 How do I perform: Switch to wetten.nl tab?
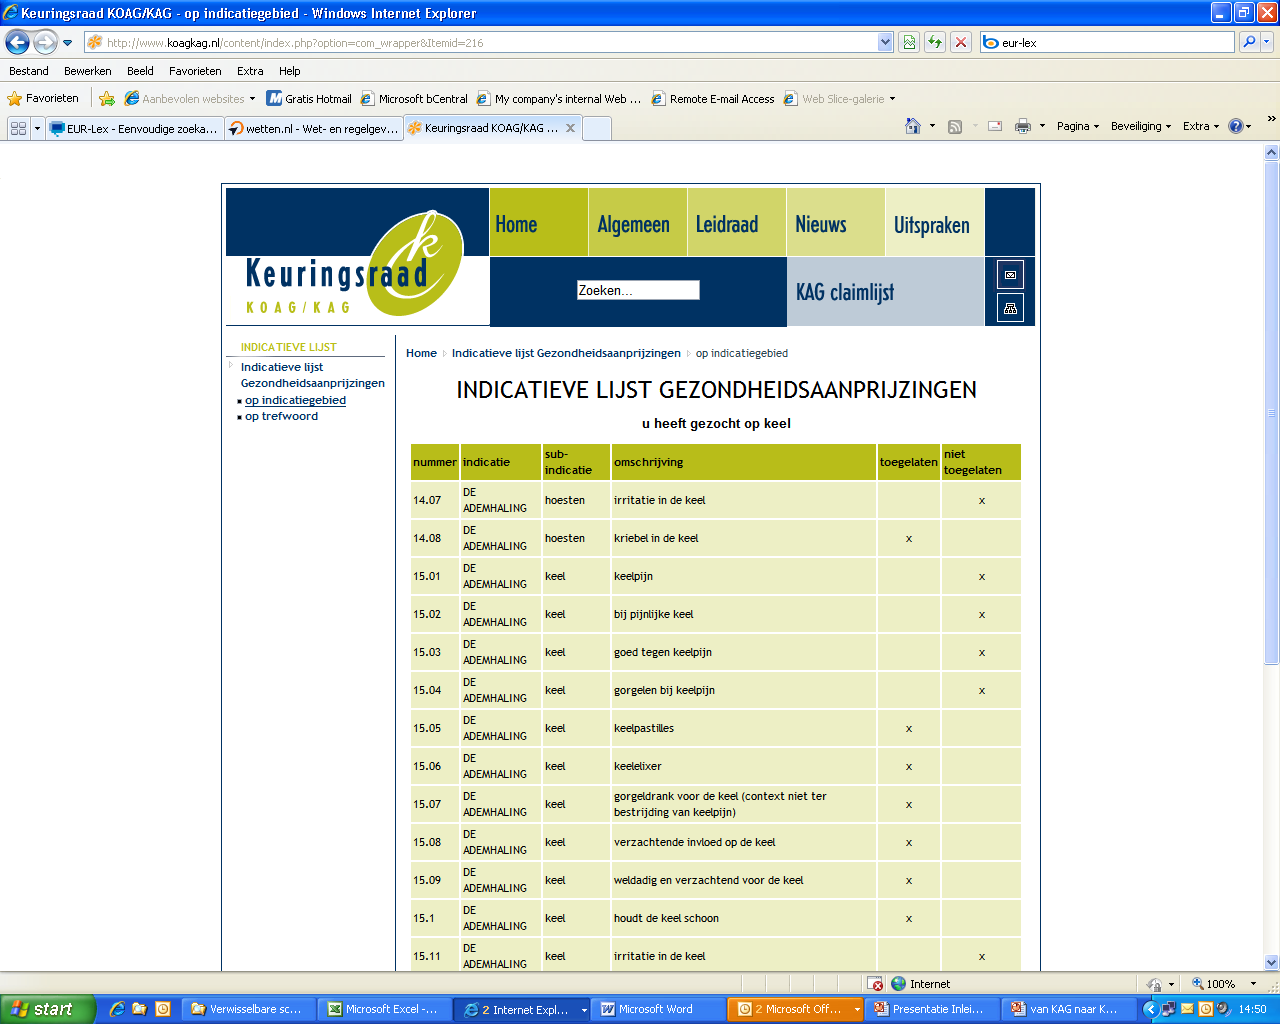click(x=313, y=128)
